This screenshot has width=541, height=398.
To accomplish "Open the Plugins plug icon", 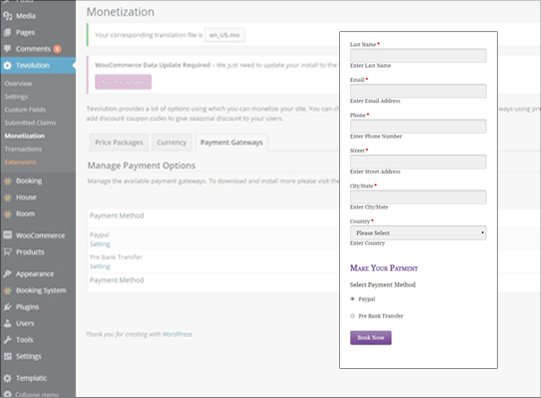I will (x=8, y=307).
